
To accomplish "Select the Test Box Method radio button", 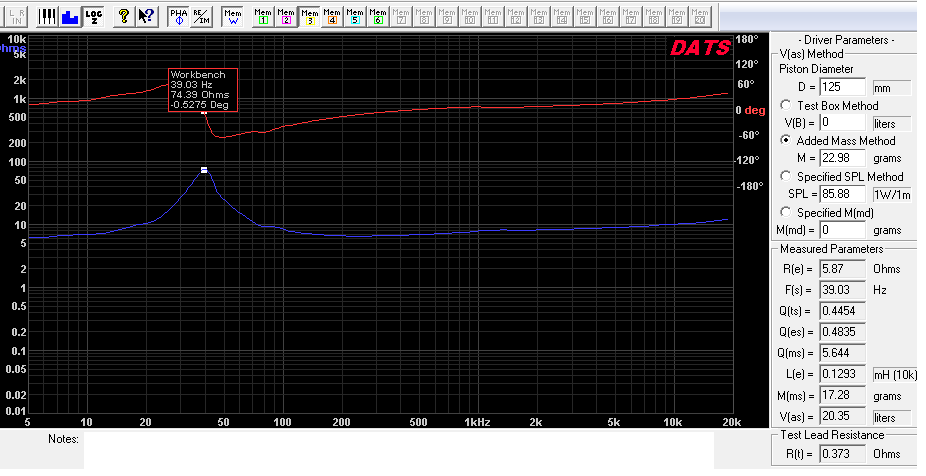I will (x=785, y=105).
